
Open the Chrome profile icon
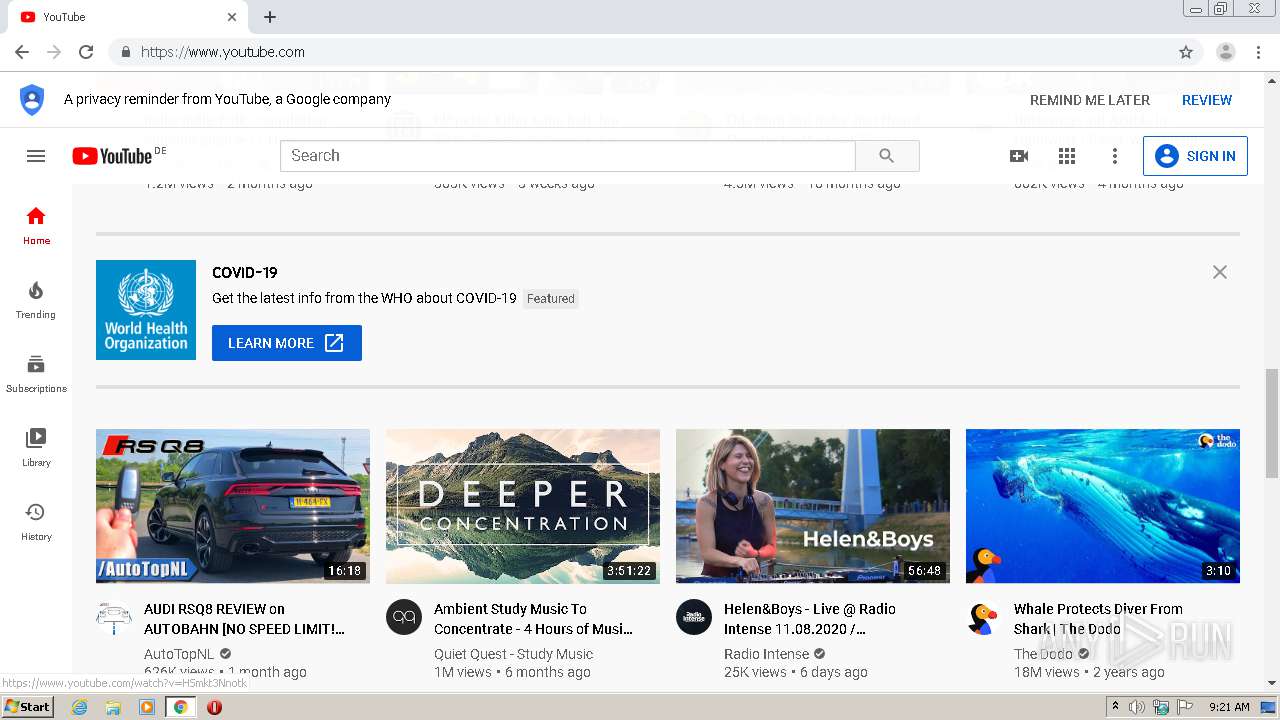(1226, 52)
